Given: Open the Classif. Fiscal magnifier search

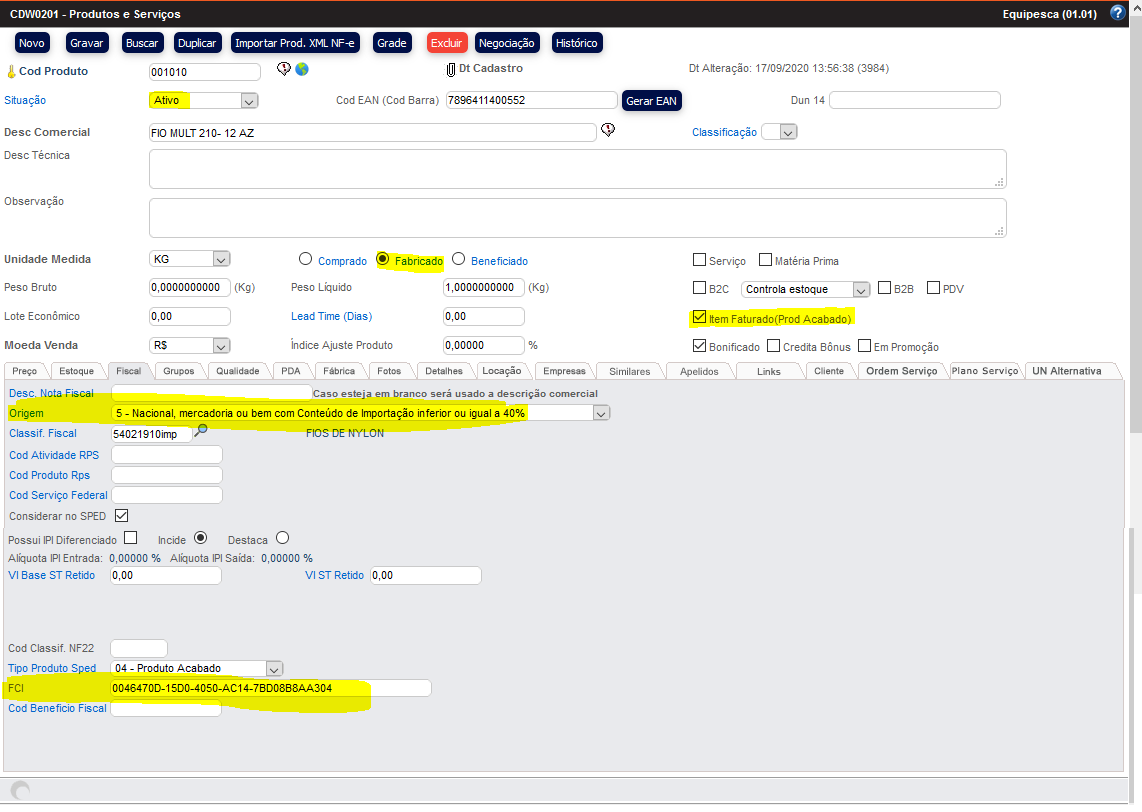Looking at the screenshot, I should 201,432.
